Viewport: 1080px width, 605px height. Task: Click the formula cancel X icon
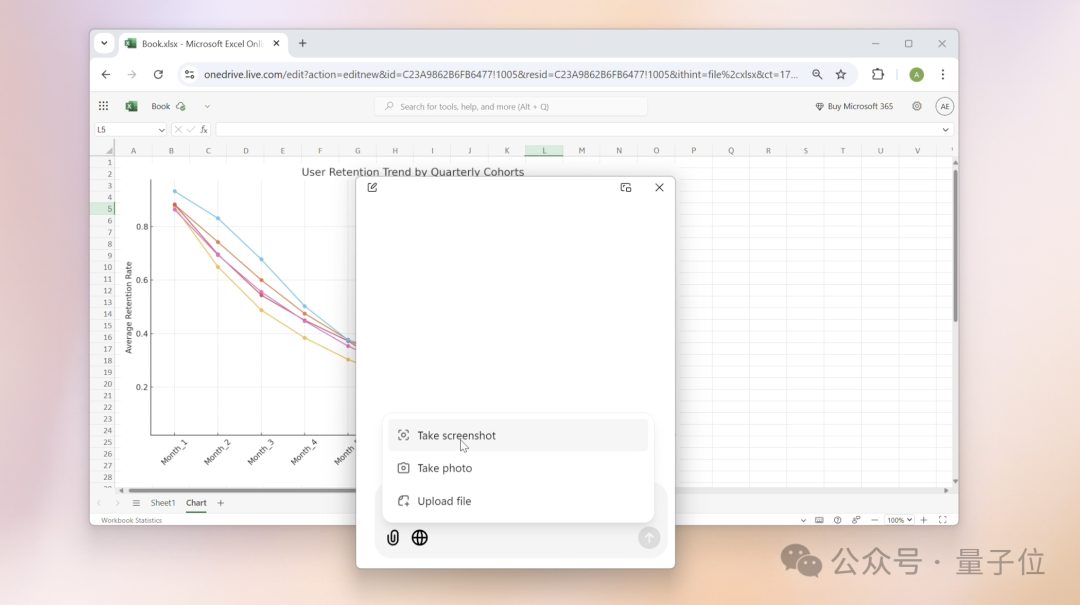[178, 130]
